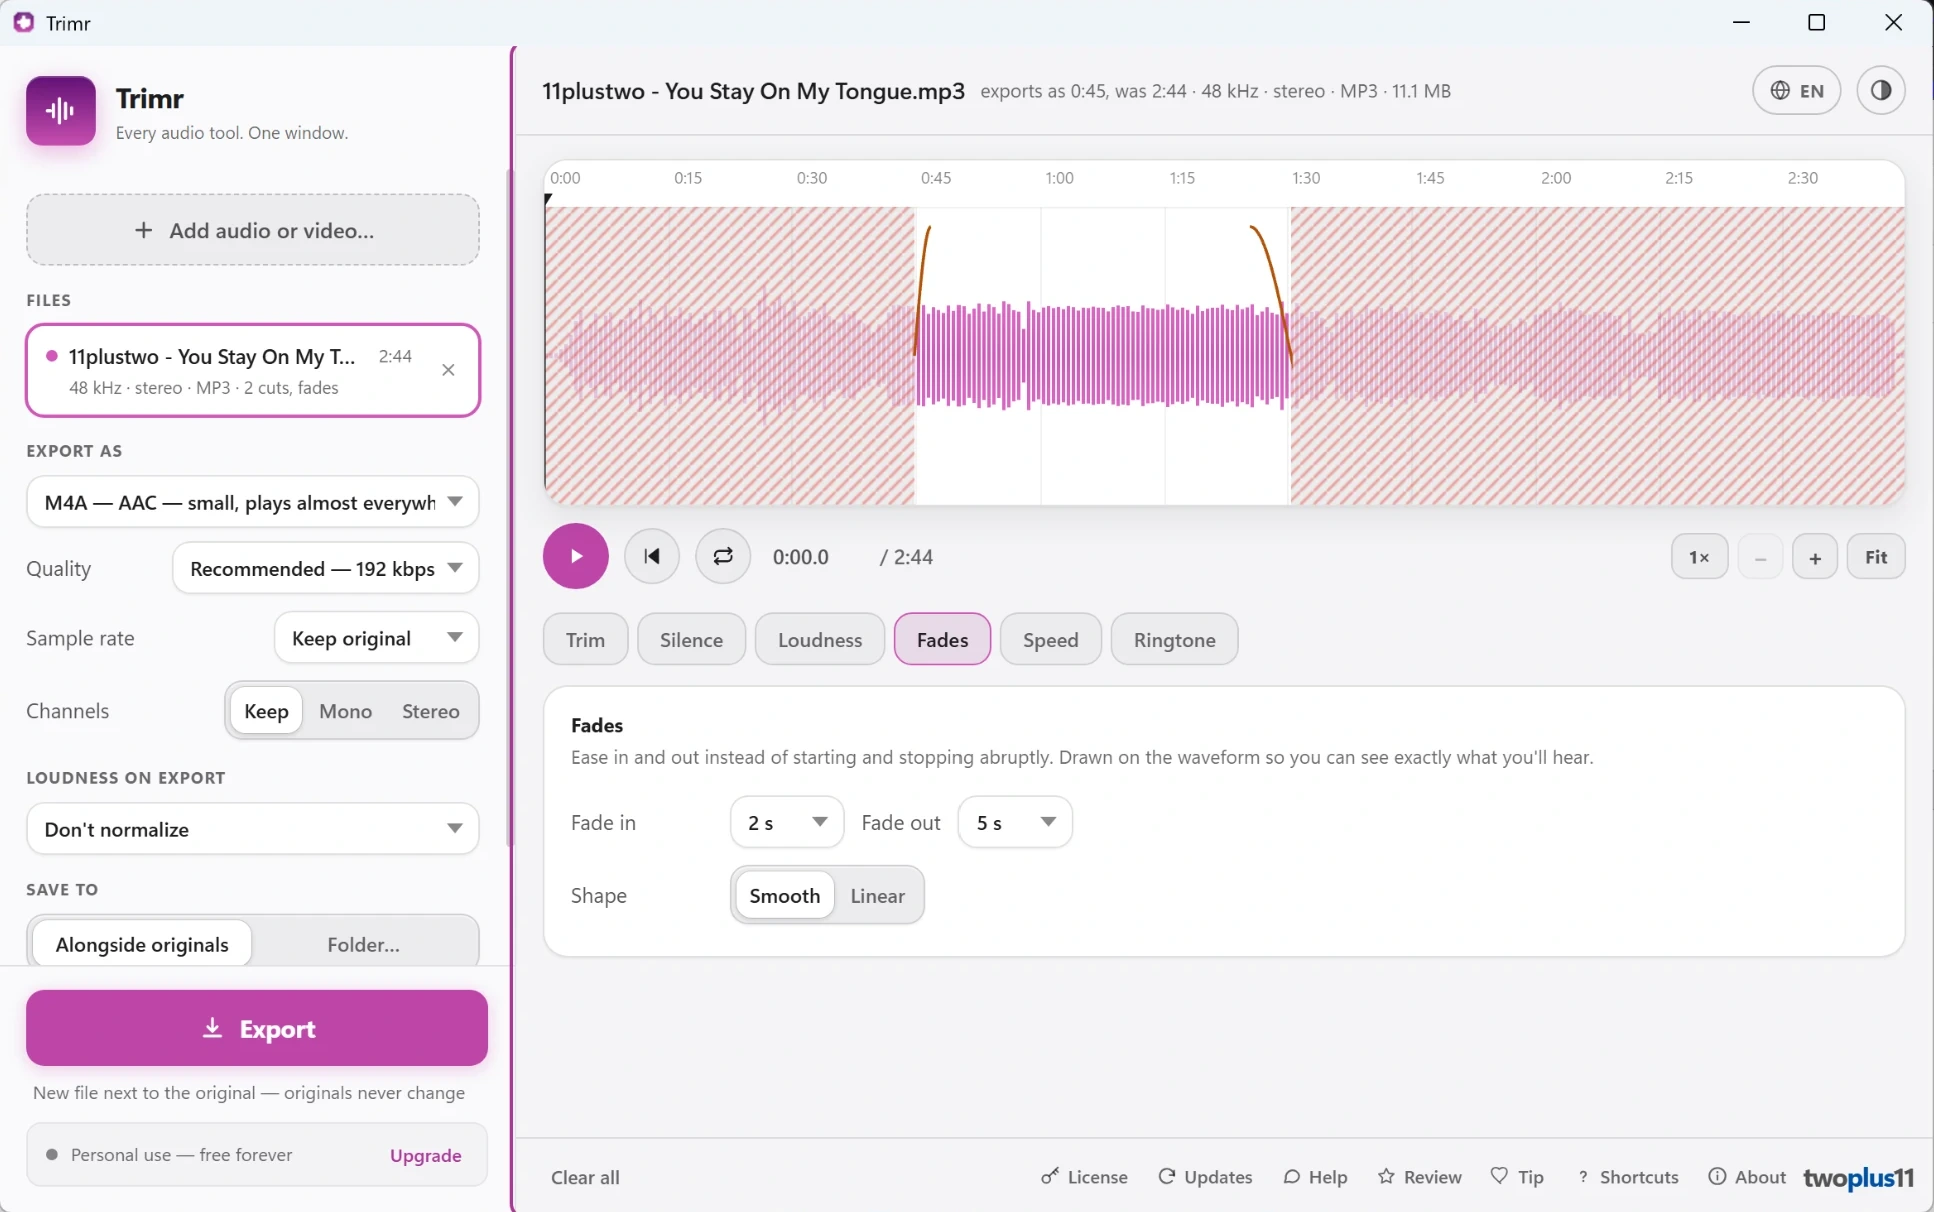Switch to the Silence tab

coord(692,639)
